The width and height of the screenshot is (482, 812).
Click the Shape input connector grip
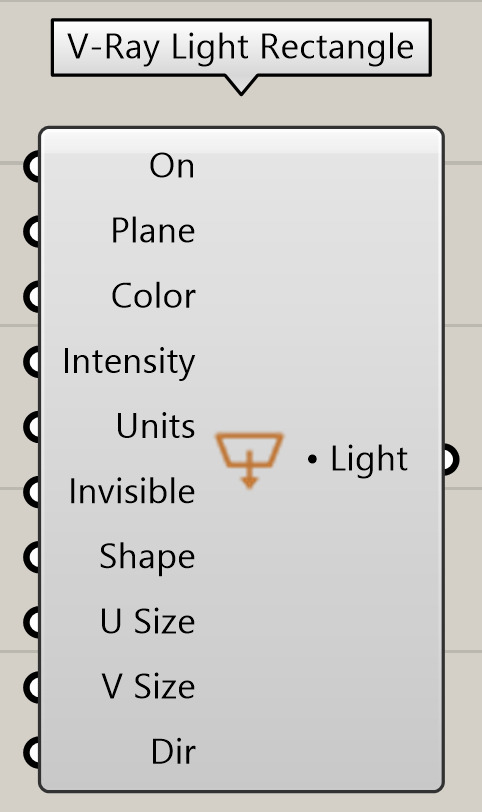tap(32, 557)
